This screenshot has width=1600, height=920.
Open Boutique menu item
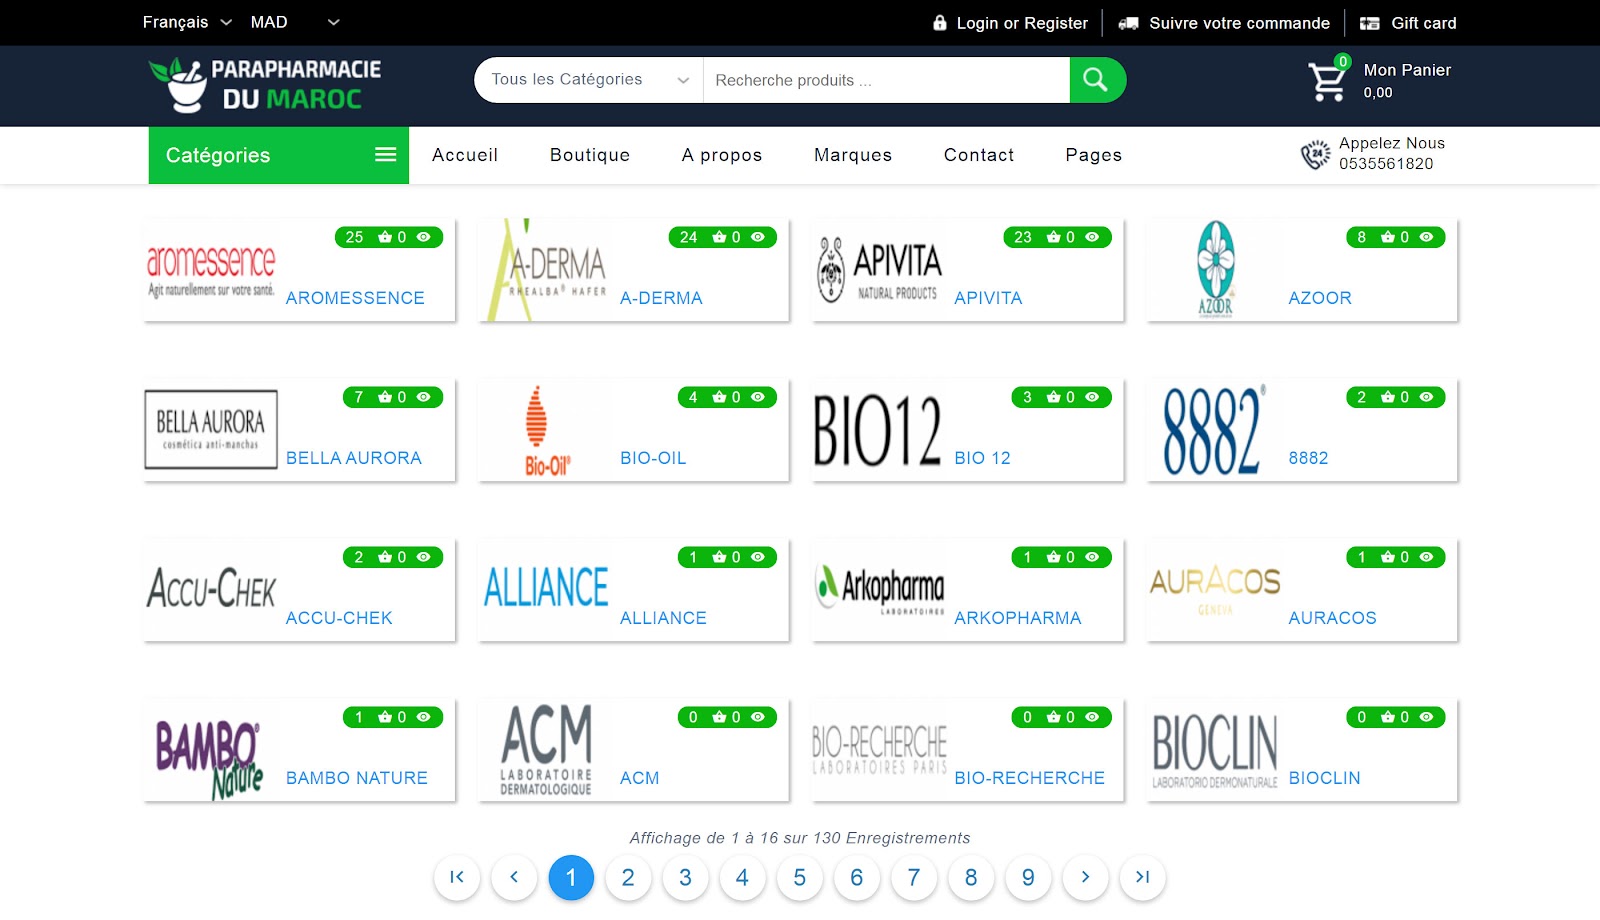(x=590, y=155)
